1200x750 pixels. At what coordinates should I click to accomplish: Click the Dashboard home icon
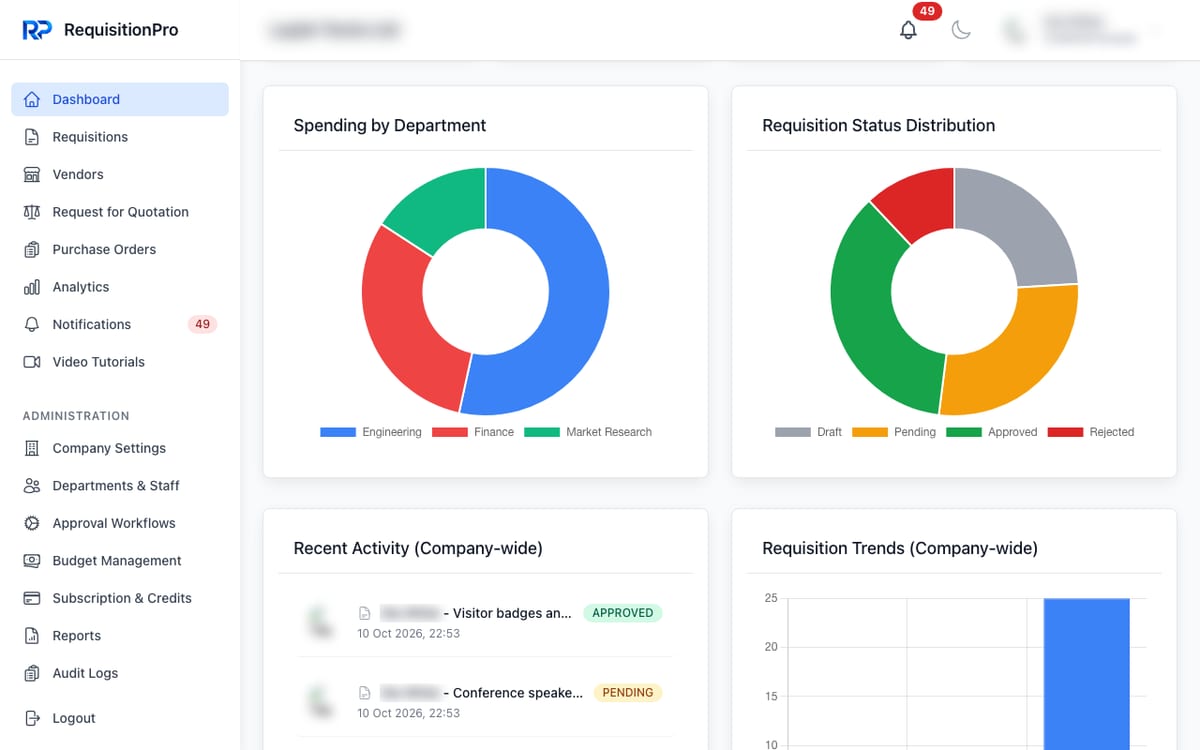click(32, 99)
